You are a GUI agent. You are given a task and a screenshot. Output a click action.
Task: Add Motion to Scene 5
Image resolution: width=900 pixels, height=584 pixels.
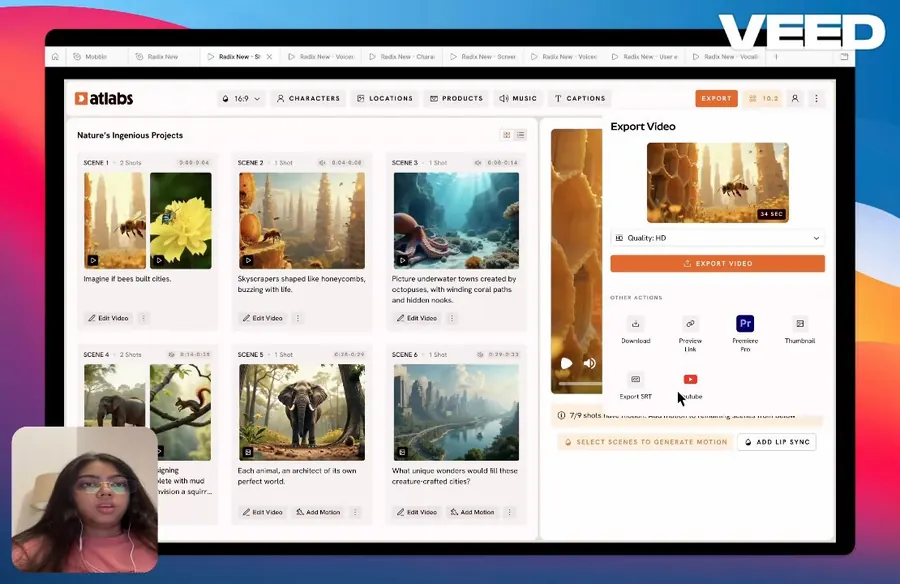coord(318,512)
